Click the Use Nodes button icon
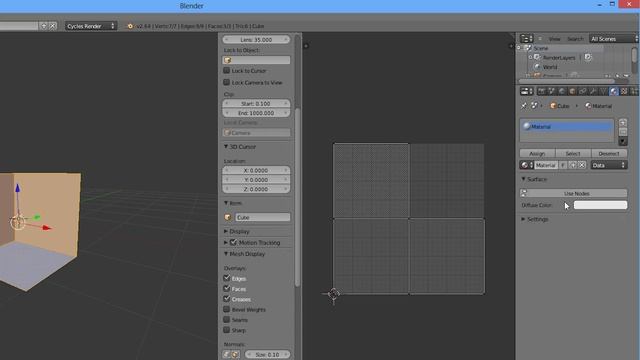 (x=524, y=193)
